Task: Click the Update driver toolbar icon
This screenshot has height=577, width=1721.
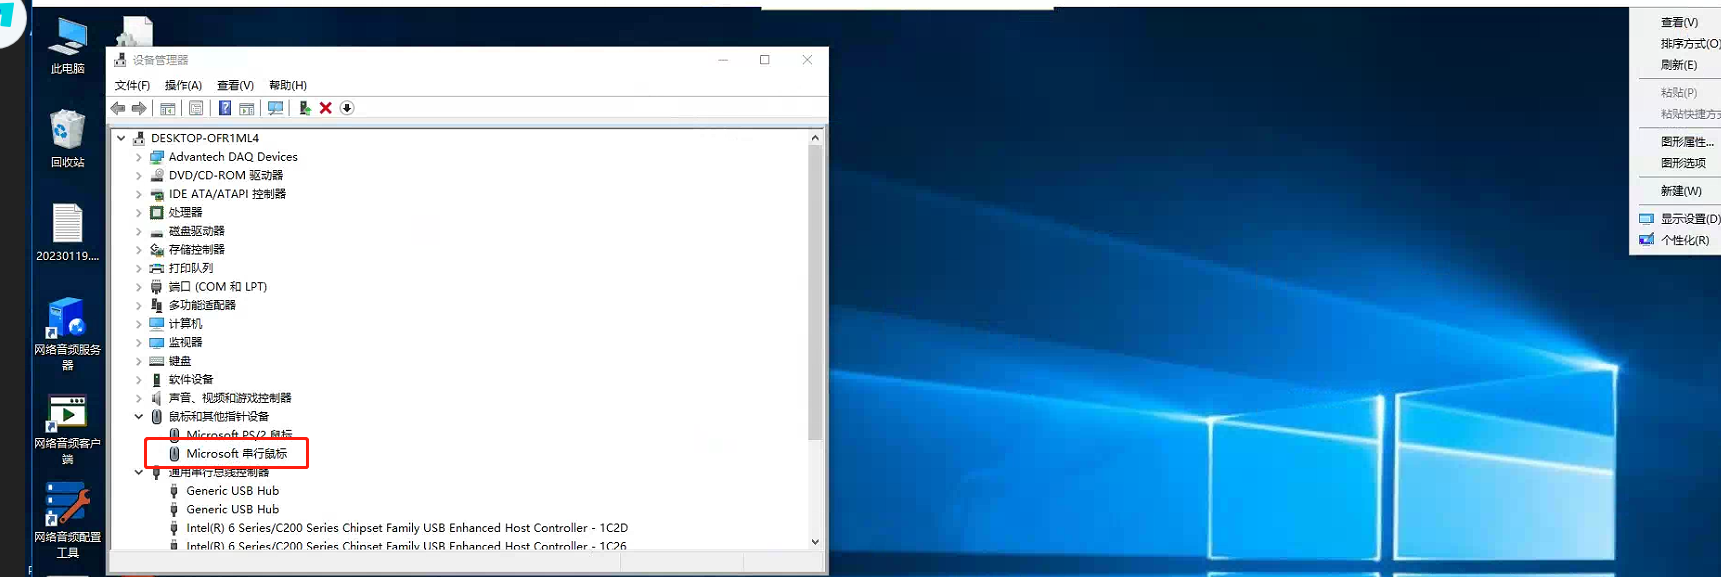Action: [304, 108]
